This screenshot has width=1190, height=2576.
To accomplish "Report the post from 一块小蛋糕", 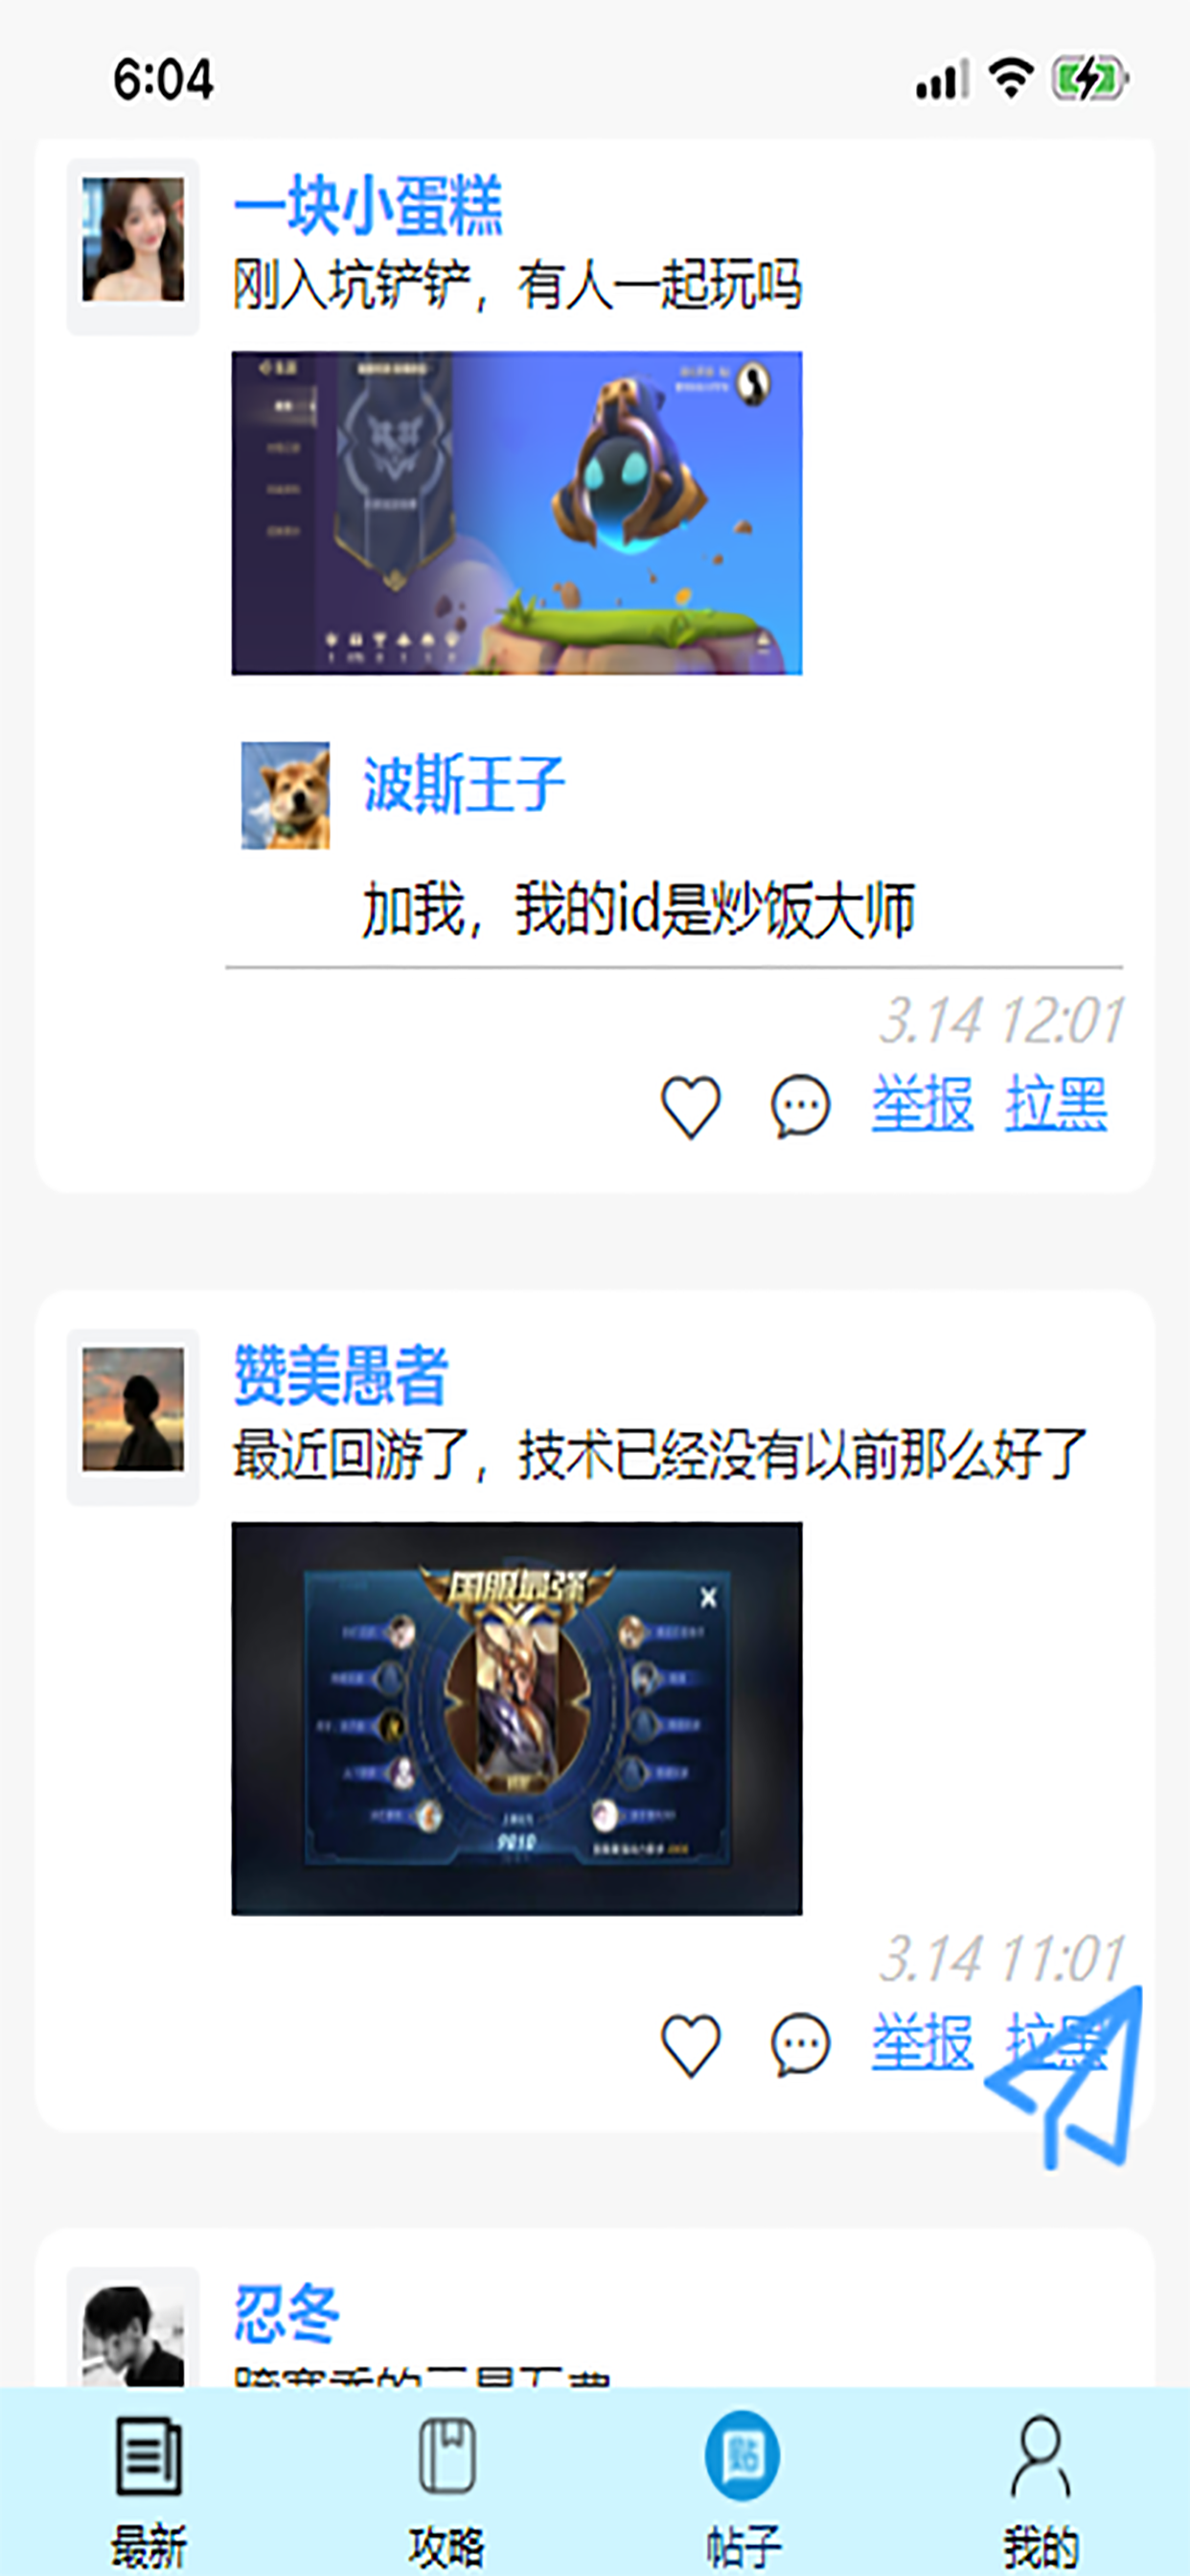I will [x=921, y=1104].
